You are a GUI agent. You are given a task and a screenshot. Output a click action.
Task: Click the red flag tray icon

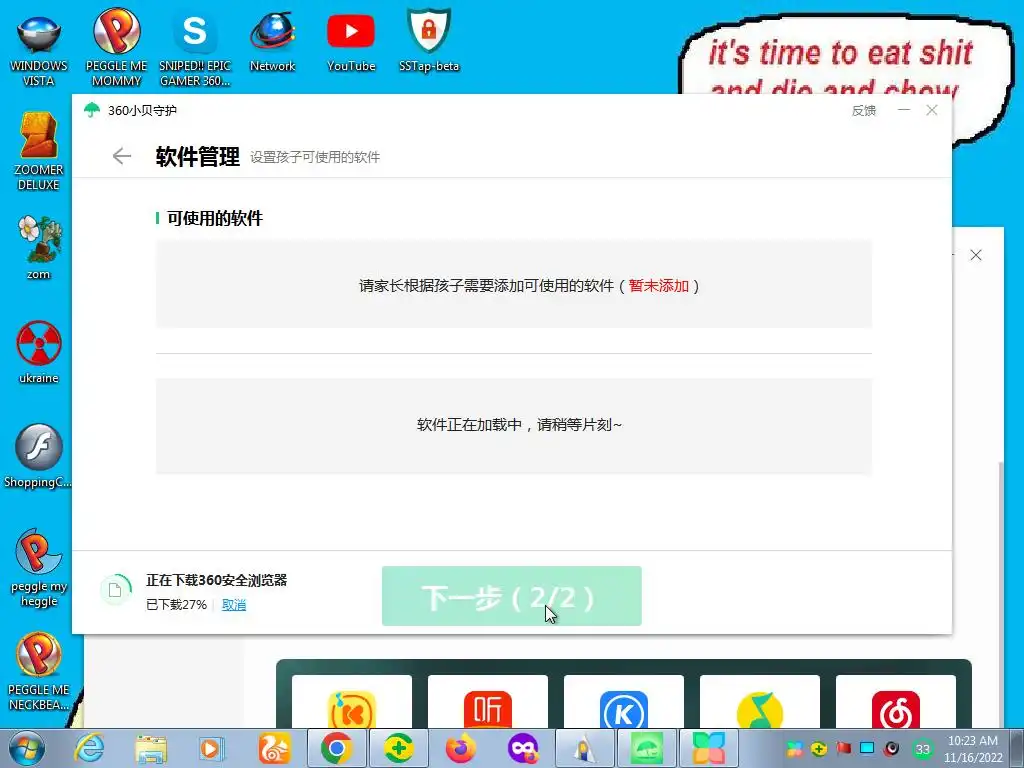click(844, 748)
